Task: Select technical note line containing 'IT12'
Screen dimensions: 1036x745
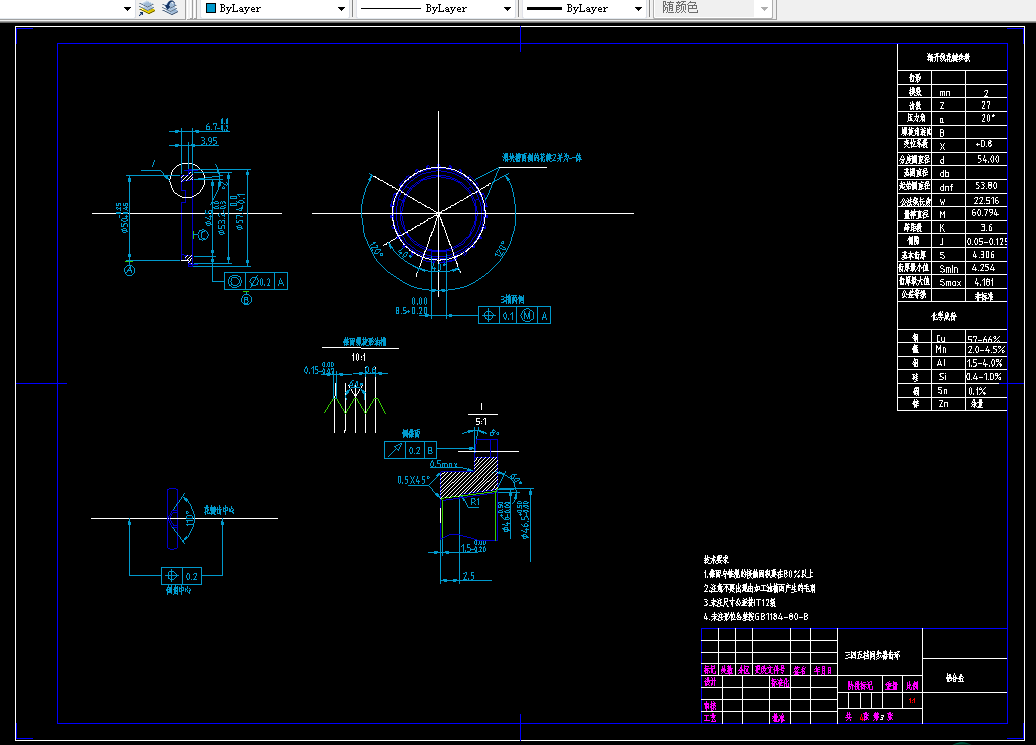Action: click(740, 602)
